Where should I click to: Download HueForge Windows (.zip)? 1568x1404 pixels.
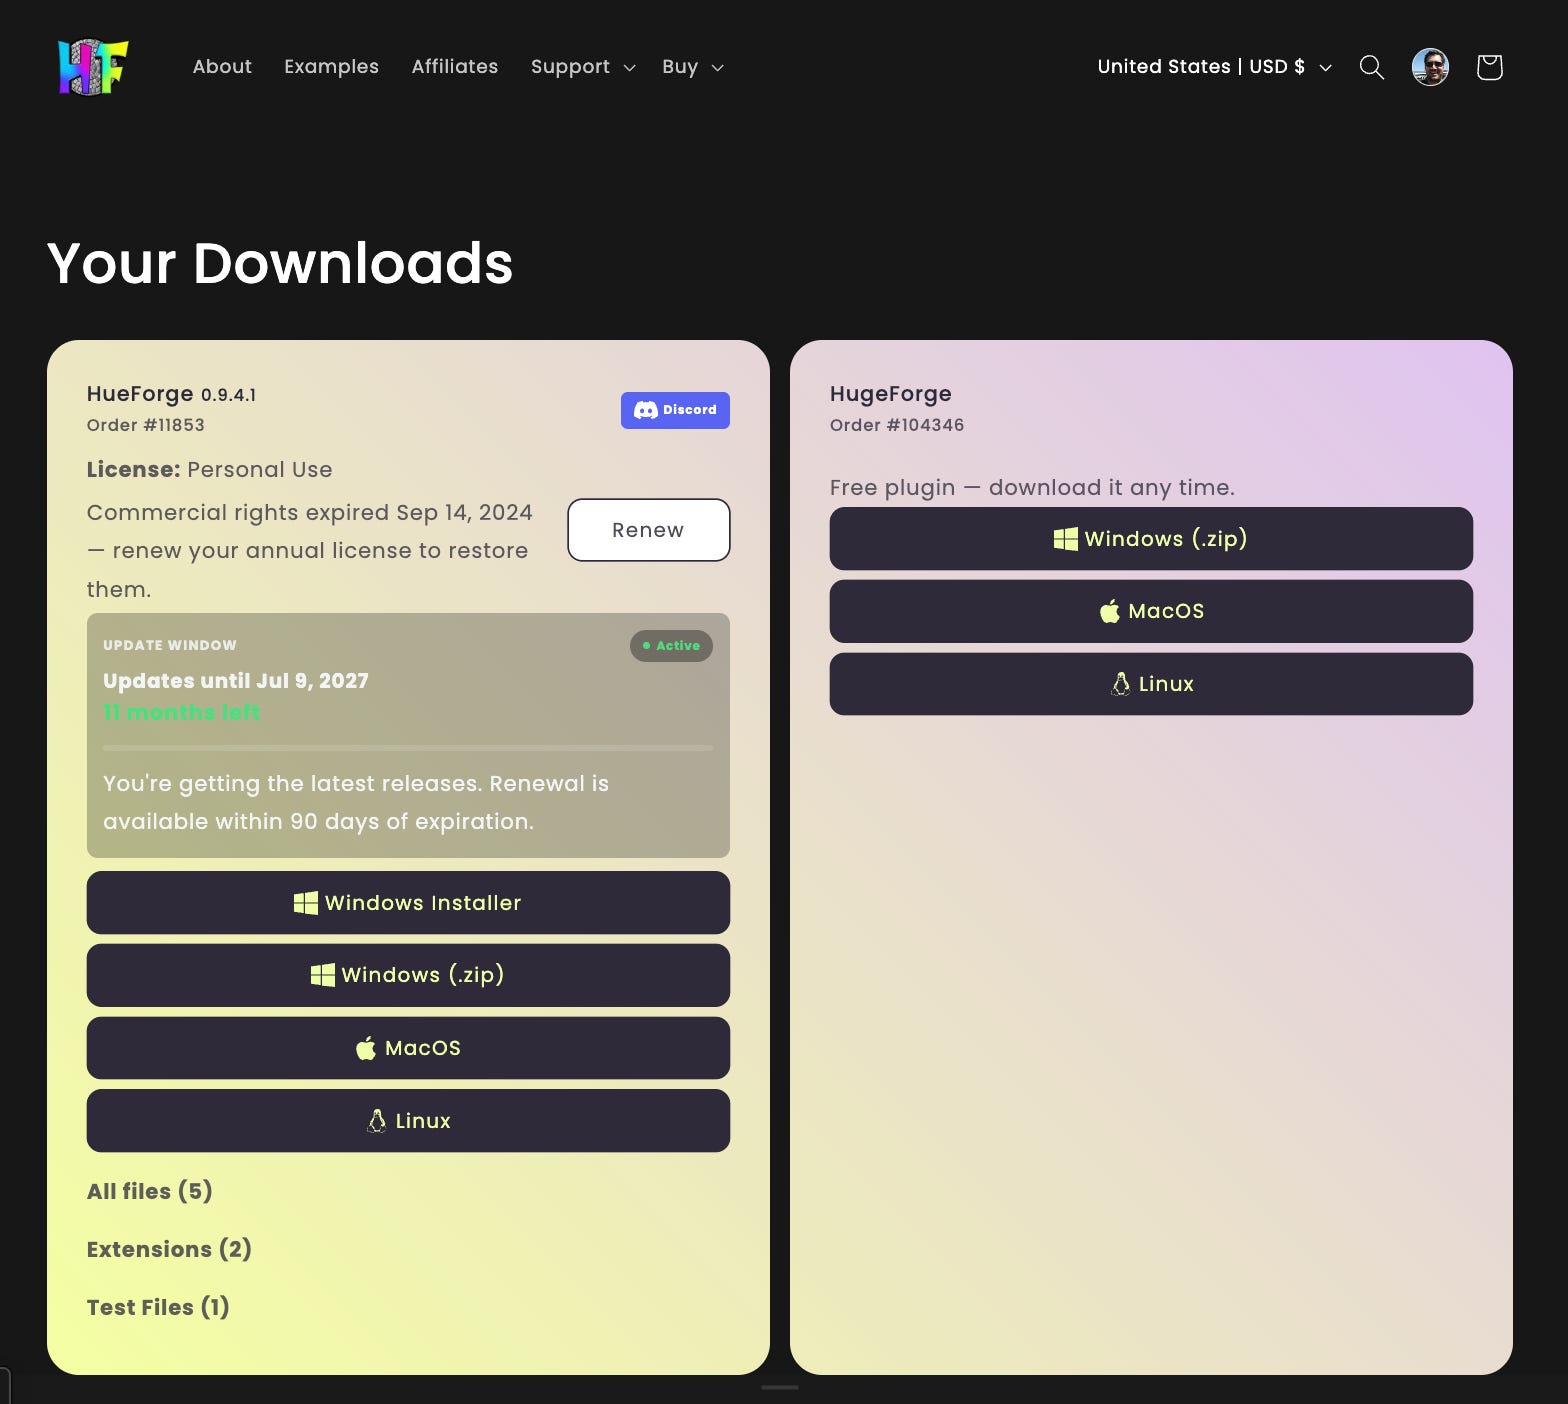(408, 975)
